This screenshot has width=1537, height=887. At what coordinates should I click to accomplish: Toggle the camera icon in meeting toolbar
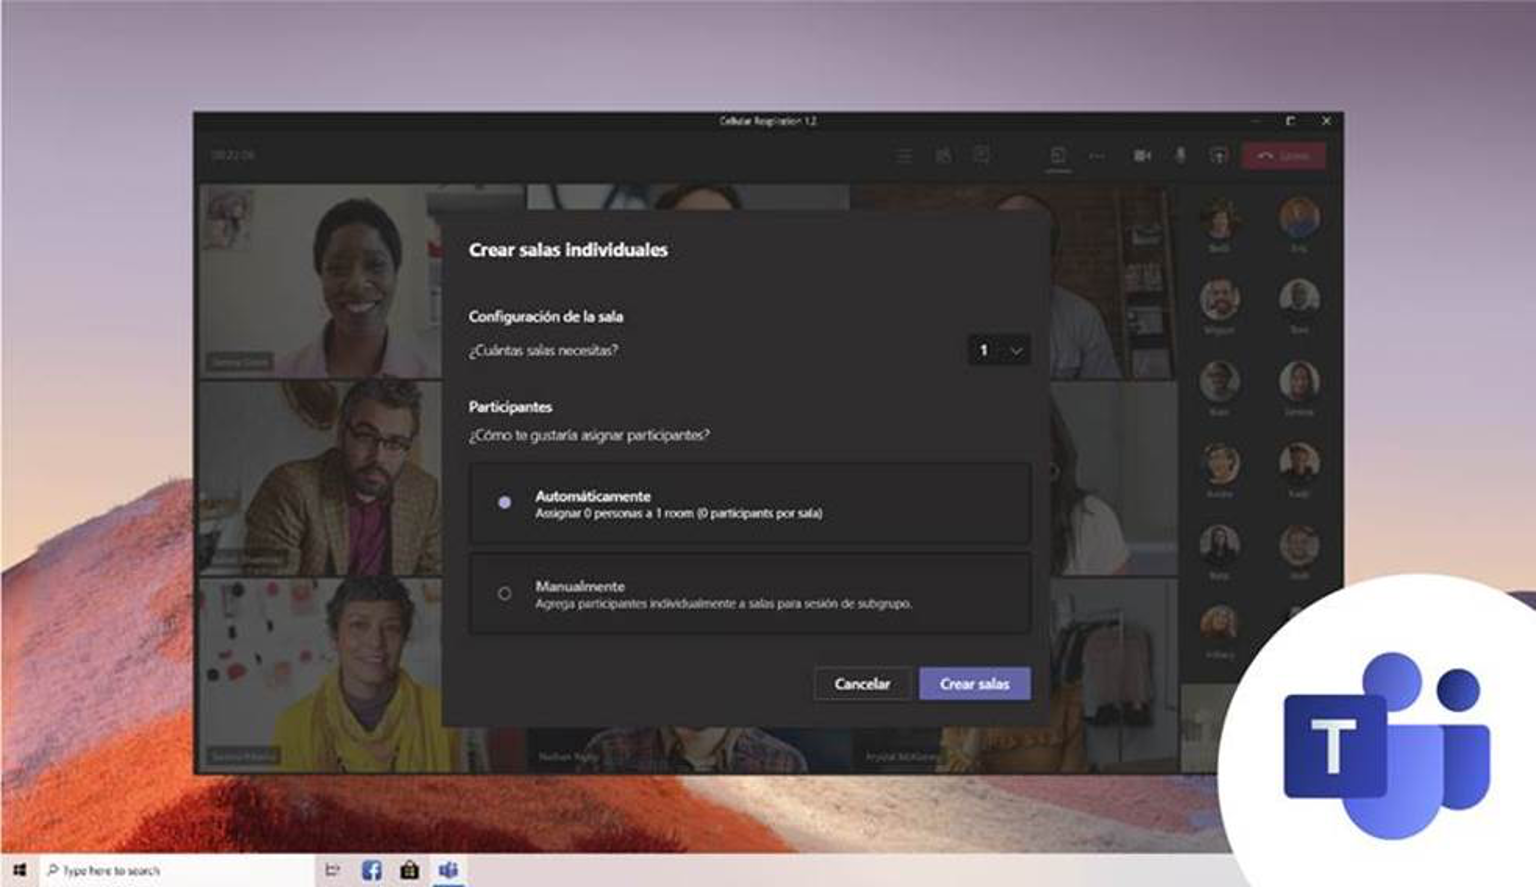(x=1142, y=156)
